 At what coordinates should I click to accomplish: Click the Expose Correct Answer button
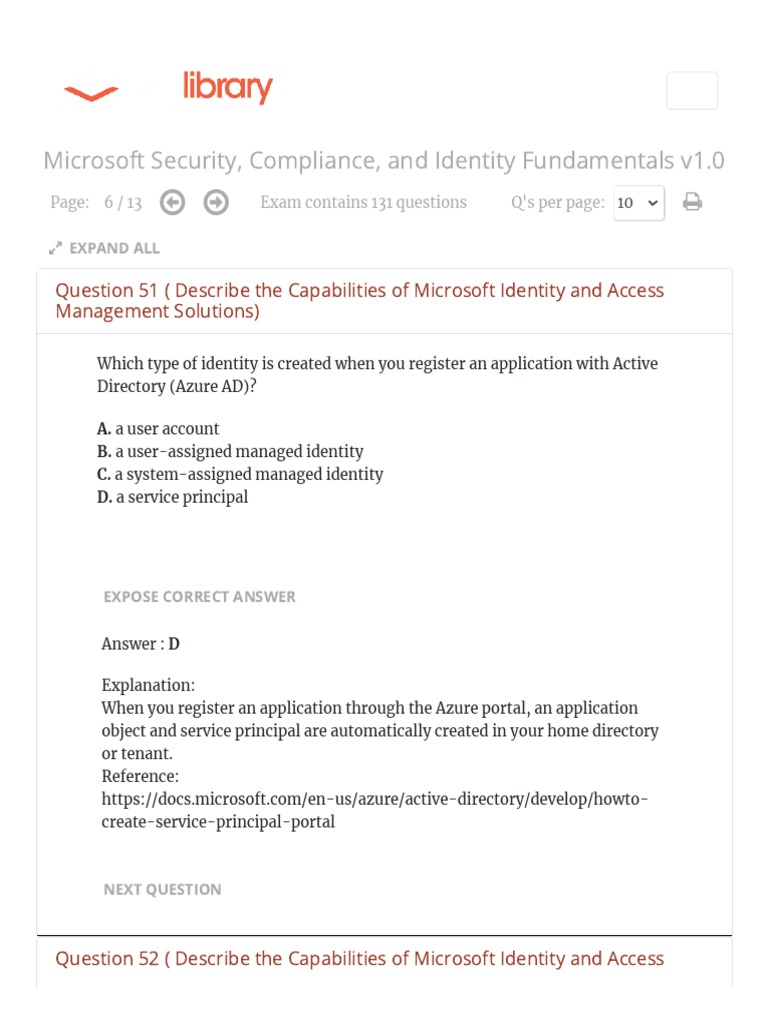pyautogui.click(x=200, y=597)
